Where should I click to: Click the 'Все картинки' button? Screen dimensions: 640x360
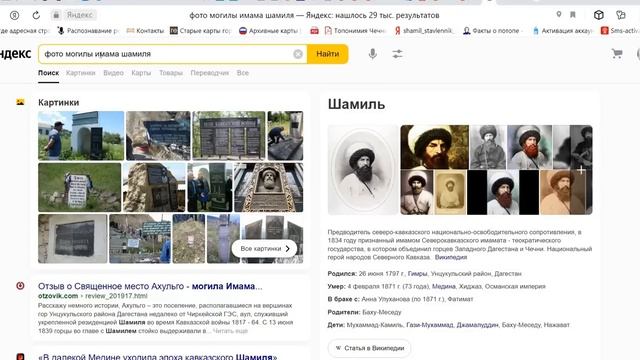pos(264,248)
